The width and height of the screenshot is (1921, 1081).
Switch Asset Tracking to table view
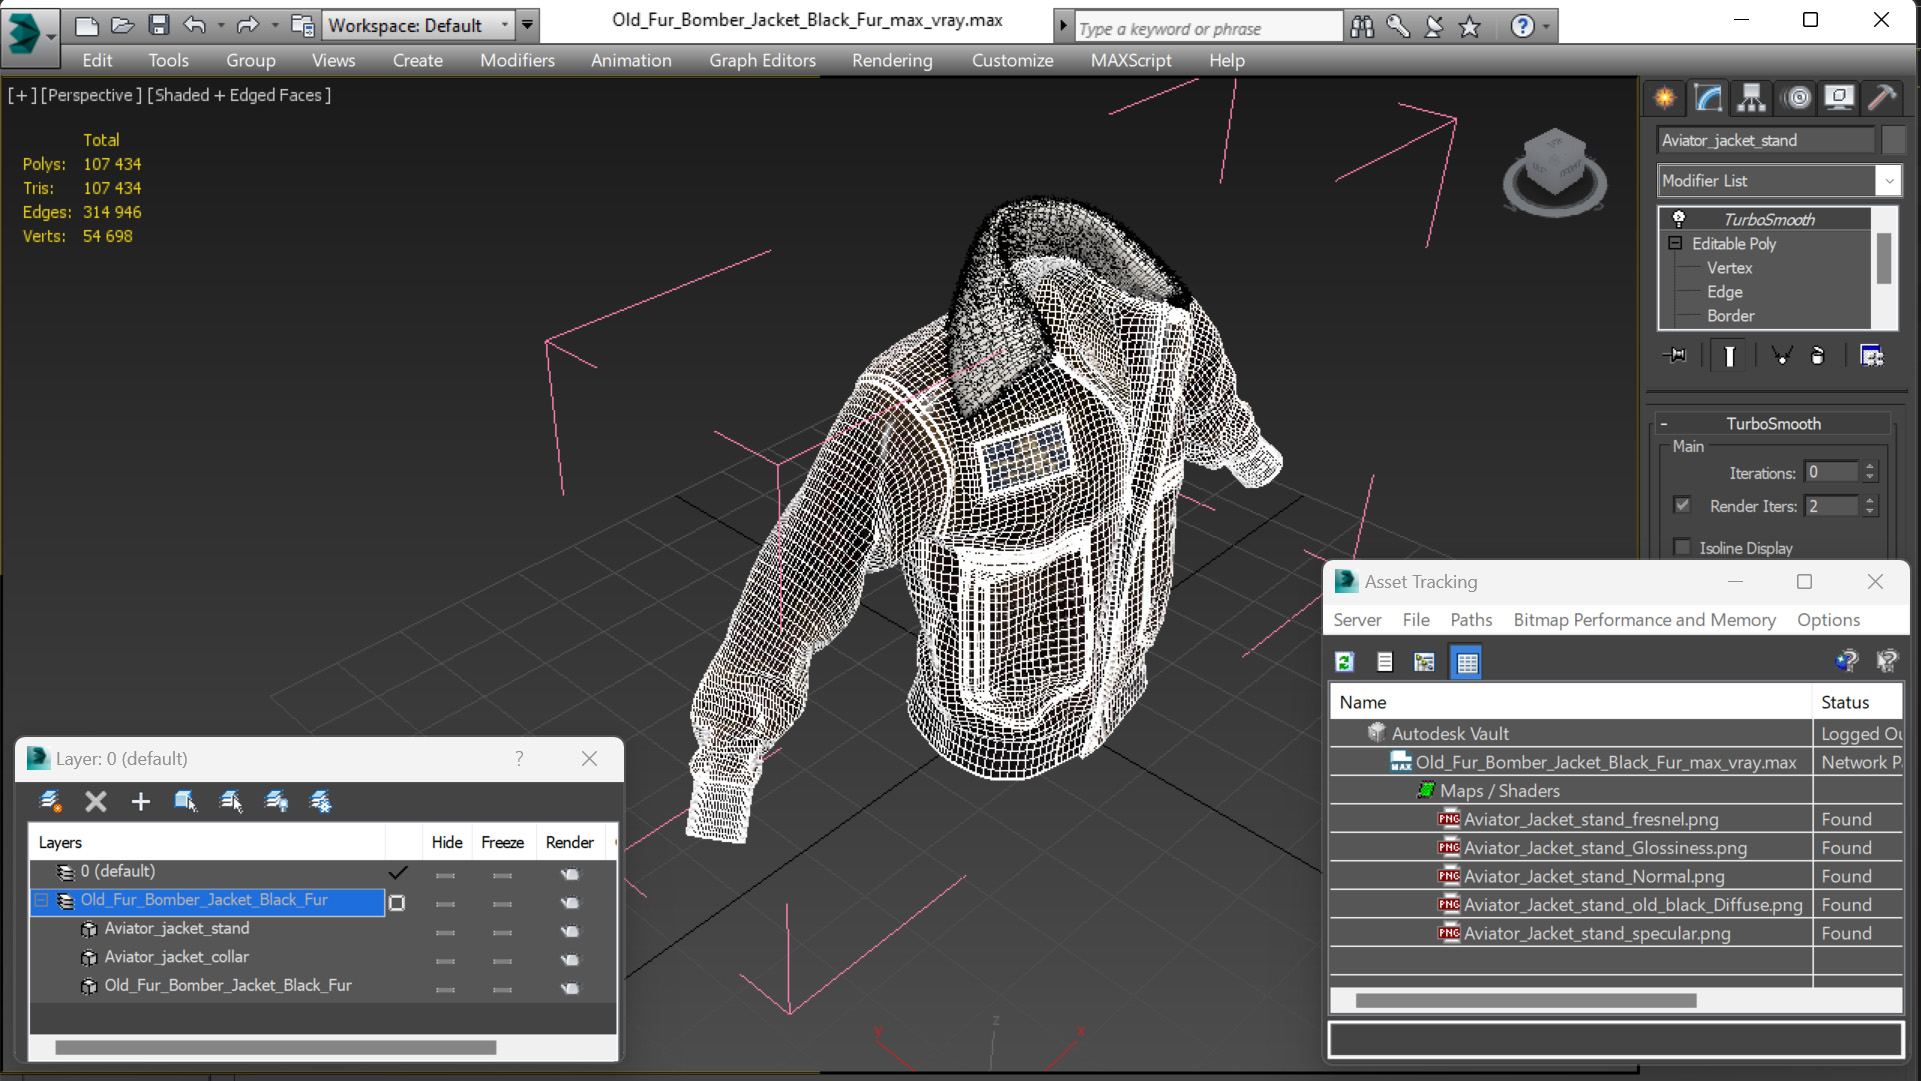[x=1466, y=662]
